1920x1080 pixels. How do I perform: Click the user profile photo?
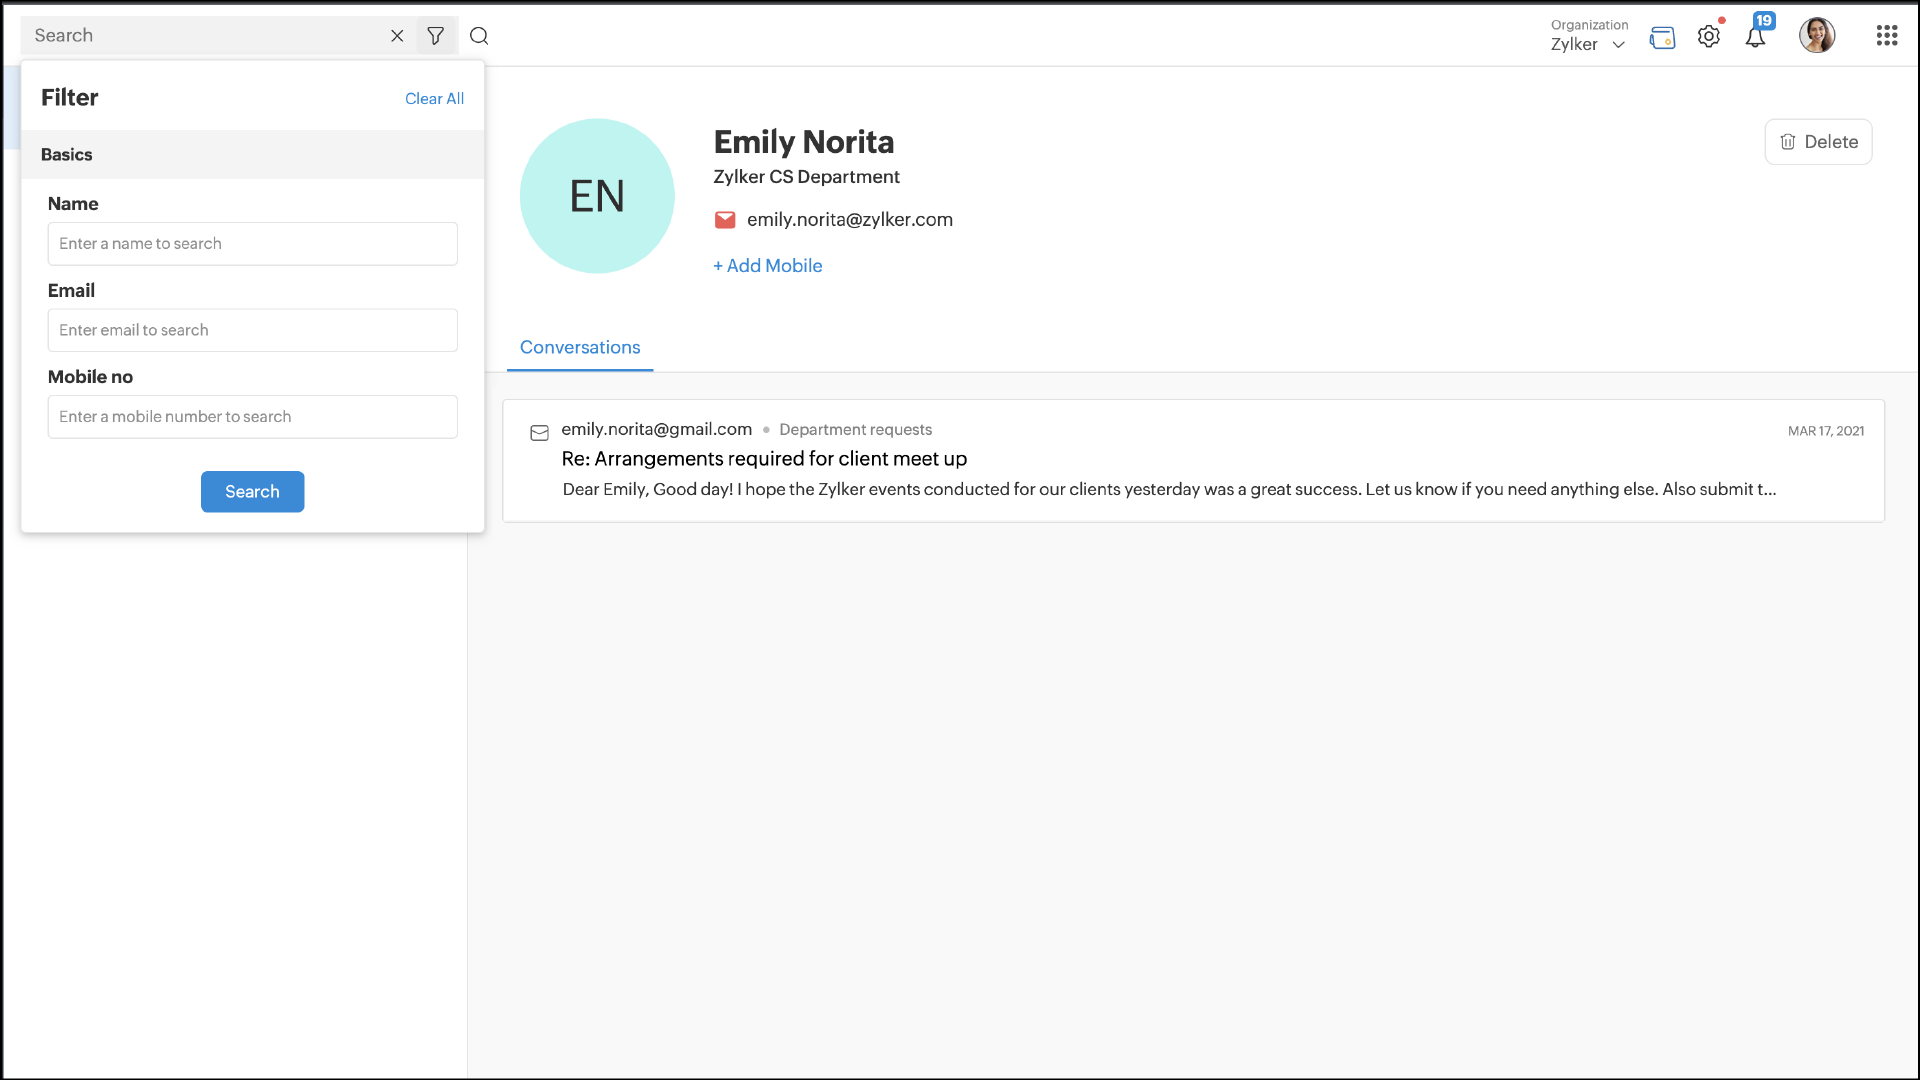(1817, 36)
